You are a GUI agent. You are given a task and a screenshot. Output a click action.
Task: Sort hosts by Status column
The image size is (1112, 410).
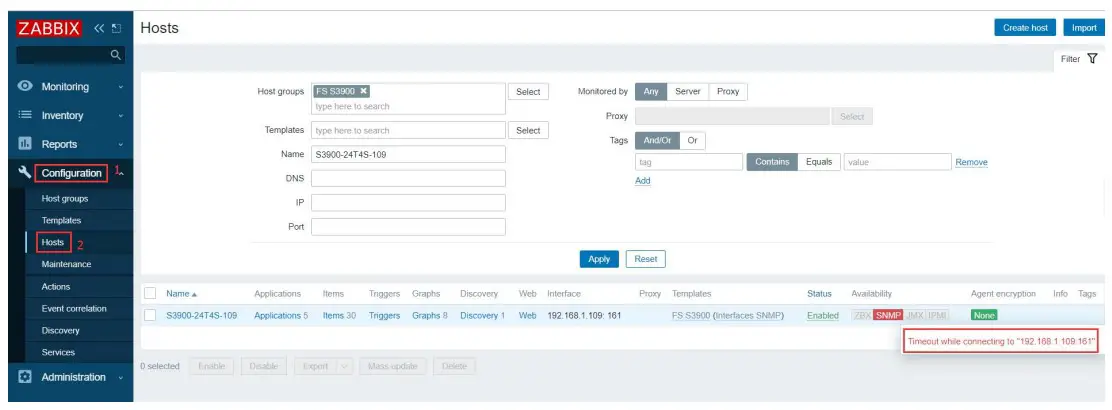point(819,293)
